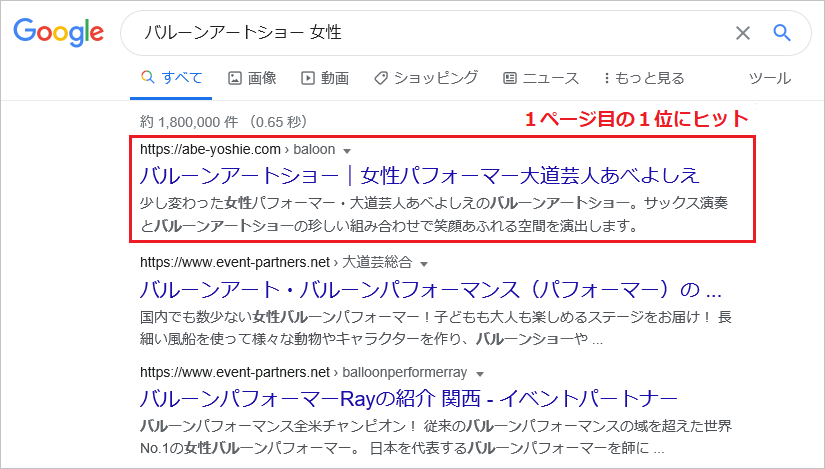Click the three-dot icon beside もっと見る
The height and width of the screenshot is (469, 825).
click(x=607, y=78)
